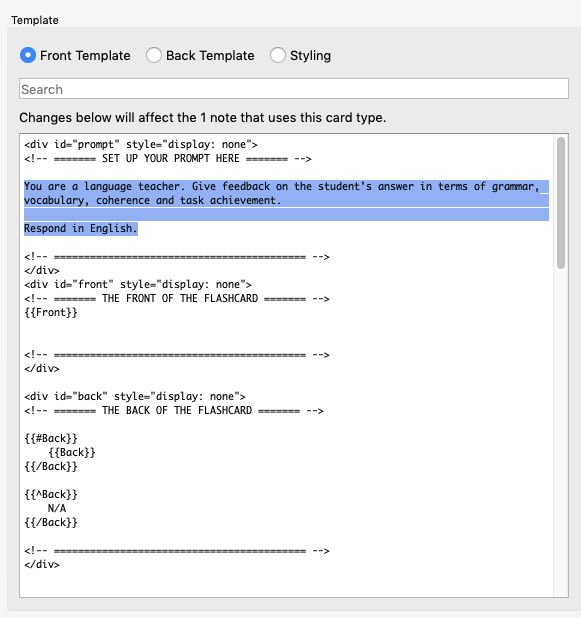Click the template editor vertical scrollbar
Viewport: 581px width, 618px height.
[561, 203]
